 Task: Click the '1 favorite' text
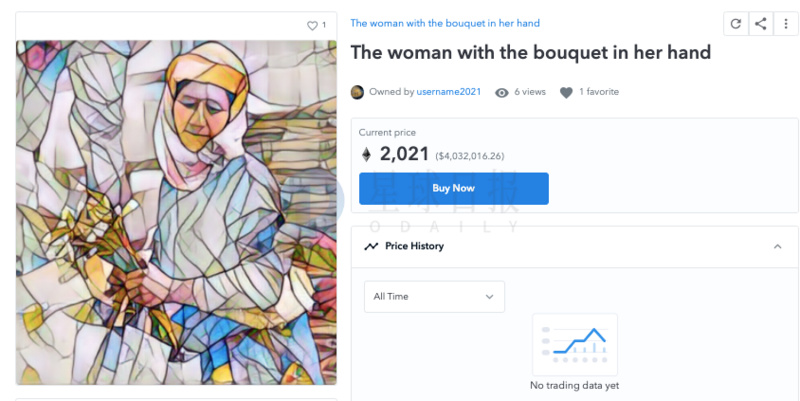(x=598, y=92)
